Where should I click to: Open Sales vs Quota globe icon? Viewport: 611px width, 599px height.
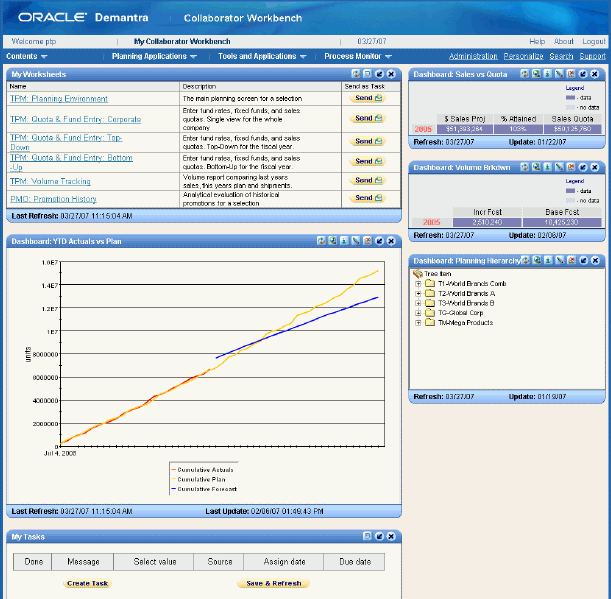point(536,74)
